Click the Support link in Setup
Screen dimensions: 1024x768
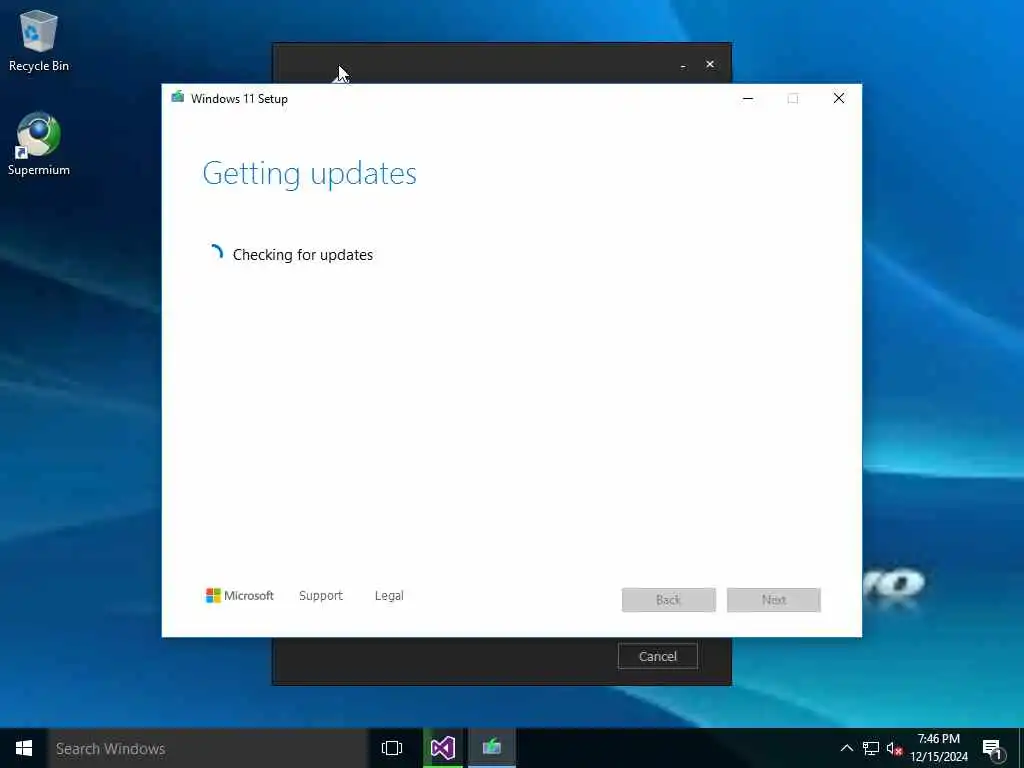coord(321,596)
